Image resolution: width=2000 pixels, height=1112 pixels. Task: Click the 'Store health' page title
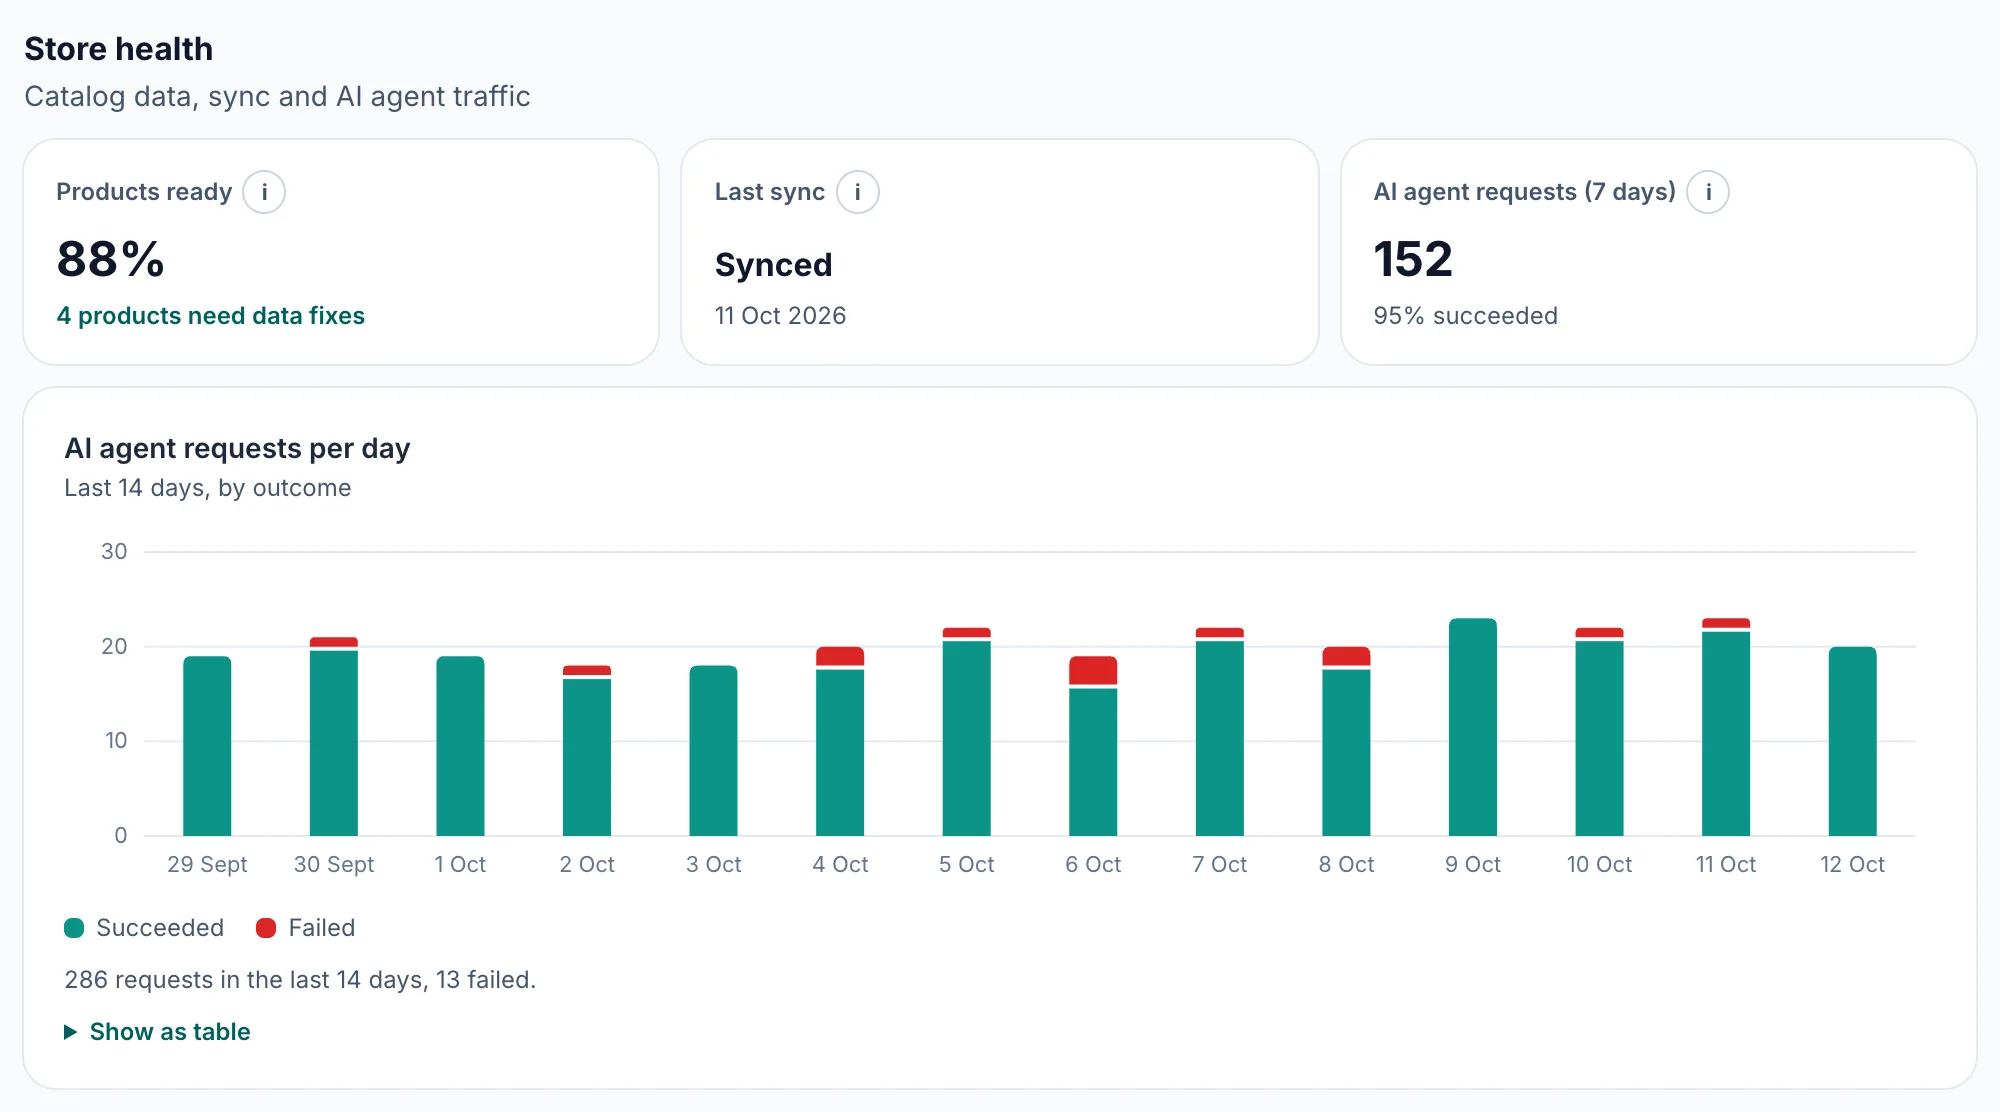[x=118, y=49]
